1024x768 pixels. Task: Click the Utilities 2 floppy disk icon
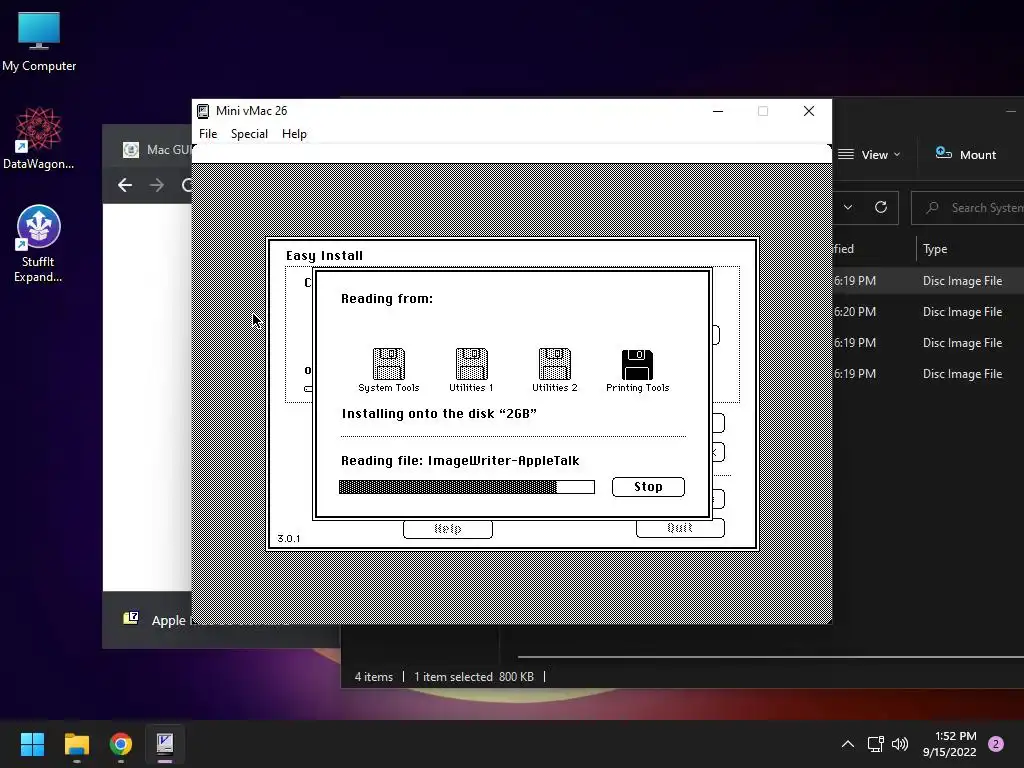(x=554, y=364)
